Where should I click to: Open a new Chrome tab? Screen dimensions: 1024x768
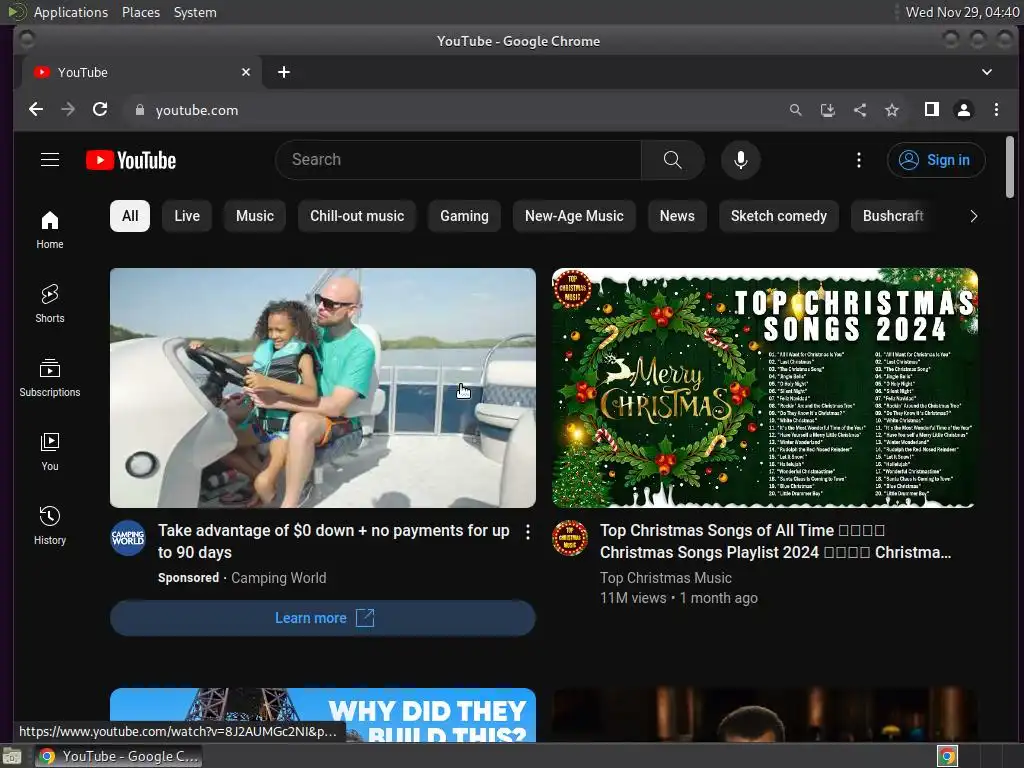coord(283,72)
